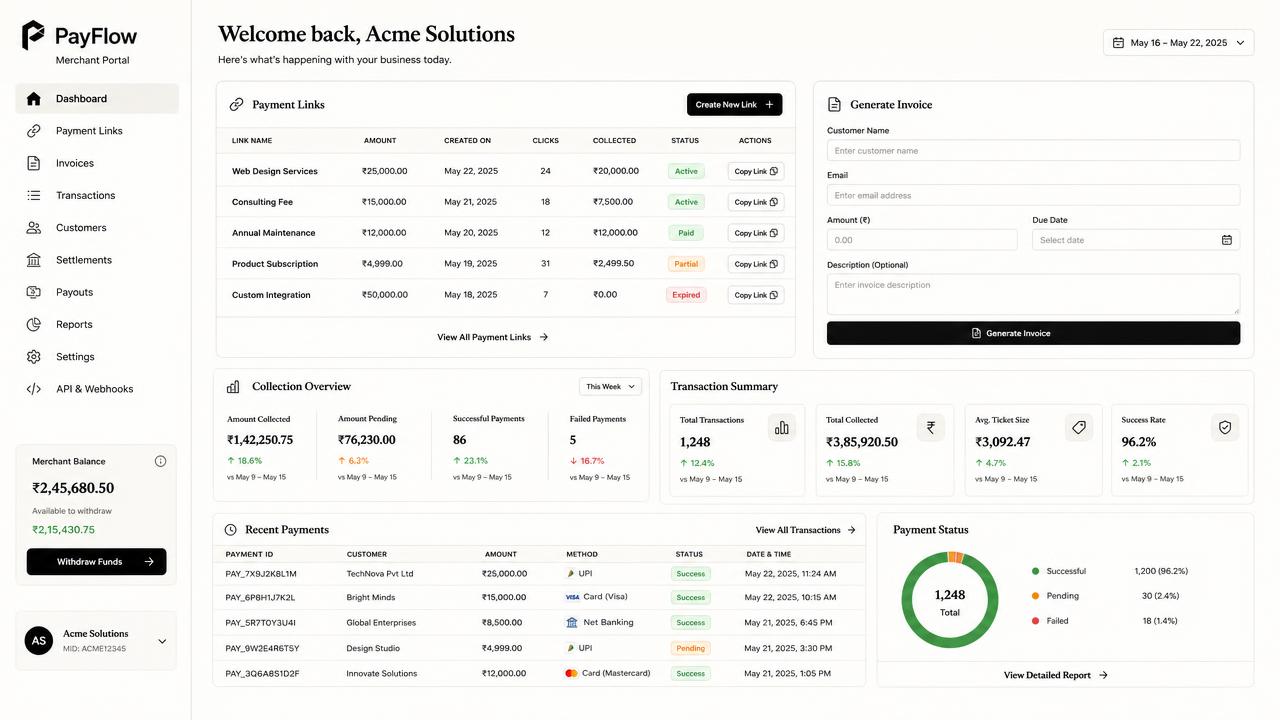Click payment ID PAY_7X9J2K8L1M

click(261, 574)
